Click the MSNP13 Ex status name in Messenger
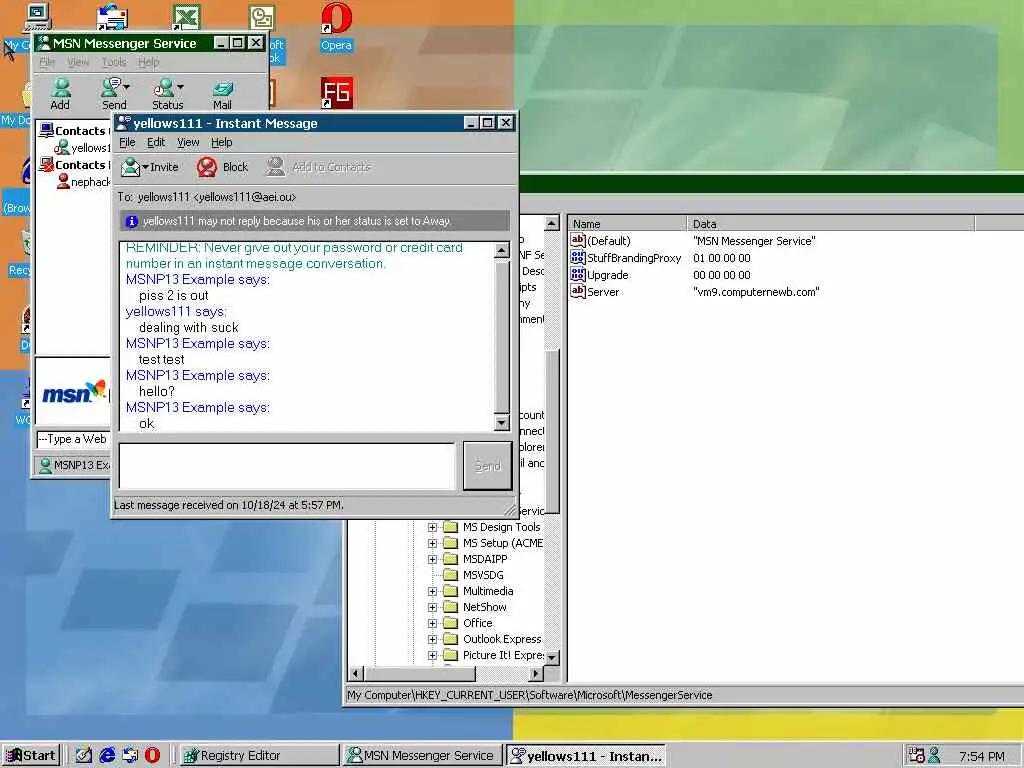Image resolution: width=1024 pixels, height=768 pixels. [82, 465]
